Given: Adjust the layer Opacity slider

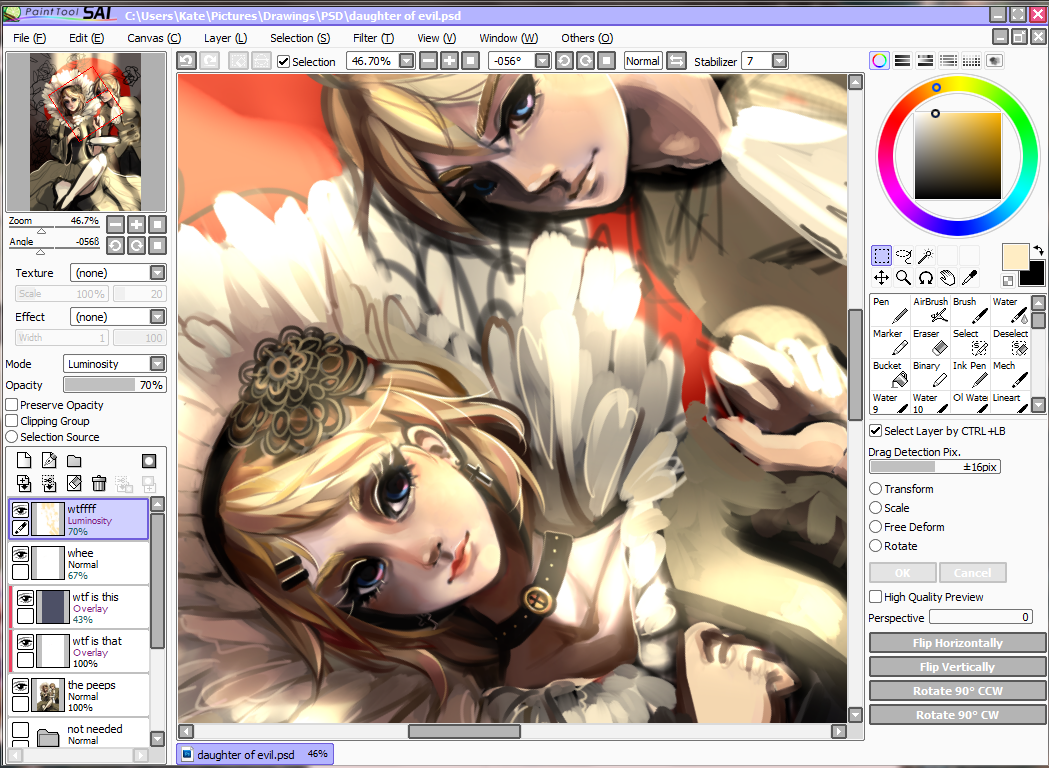Looking at the screenshot, I should (114, 385).
